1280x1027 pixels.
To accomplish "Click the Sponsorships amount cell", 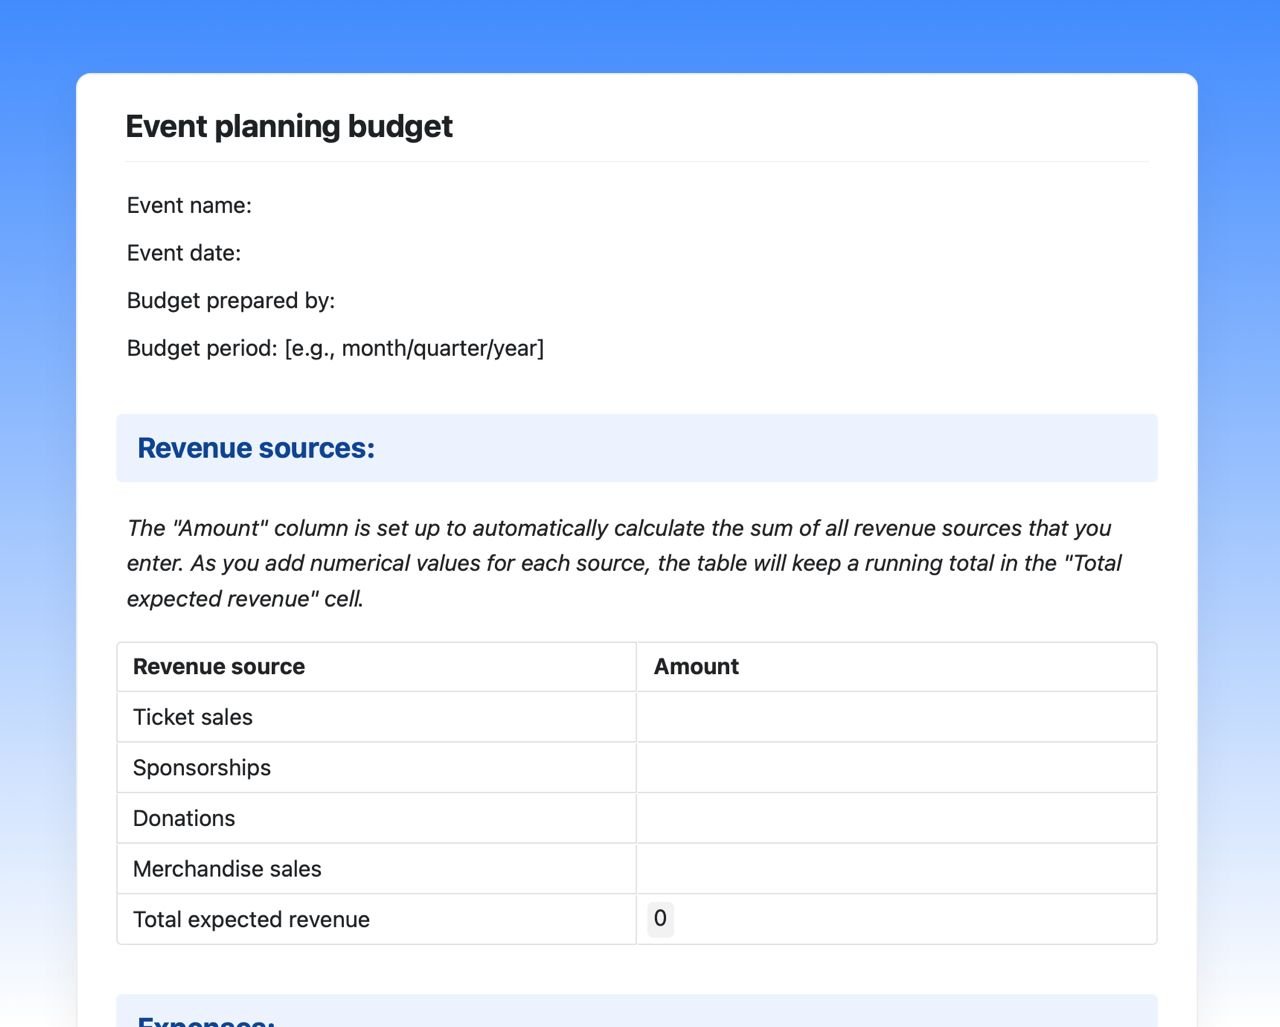I will point(895,767).
